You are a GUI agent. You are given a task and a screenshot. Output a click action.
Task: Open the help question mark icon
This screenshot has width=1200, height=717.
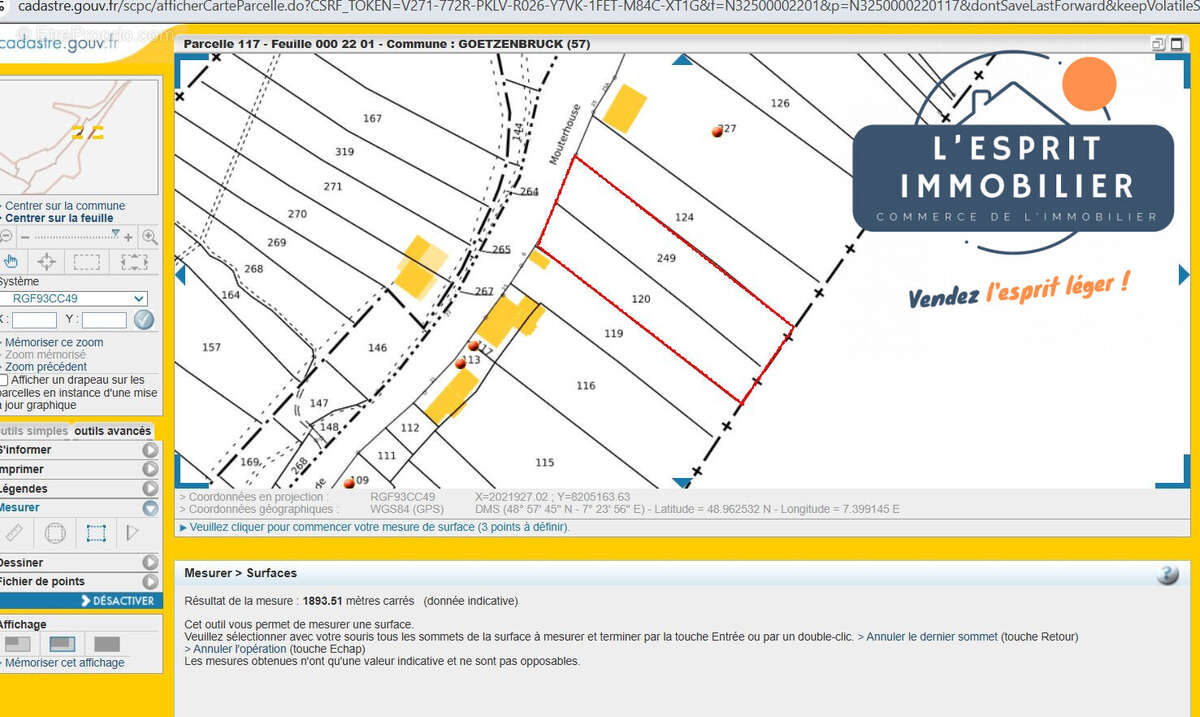click(1167, 575)
